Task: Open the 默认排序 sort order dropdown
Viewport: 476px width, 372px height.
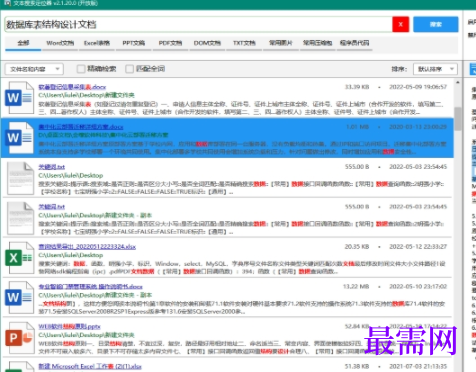Action: point(435,69)
